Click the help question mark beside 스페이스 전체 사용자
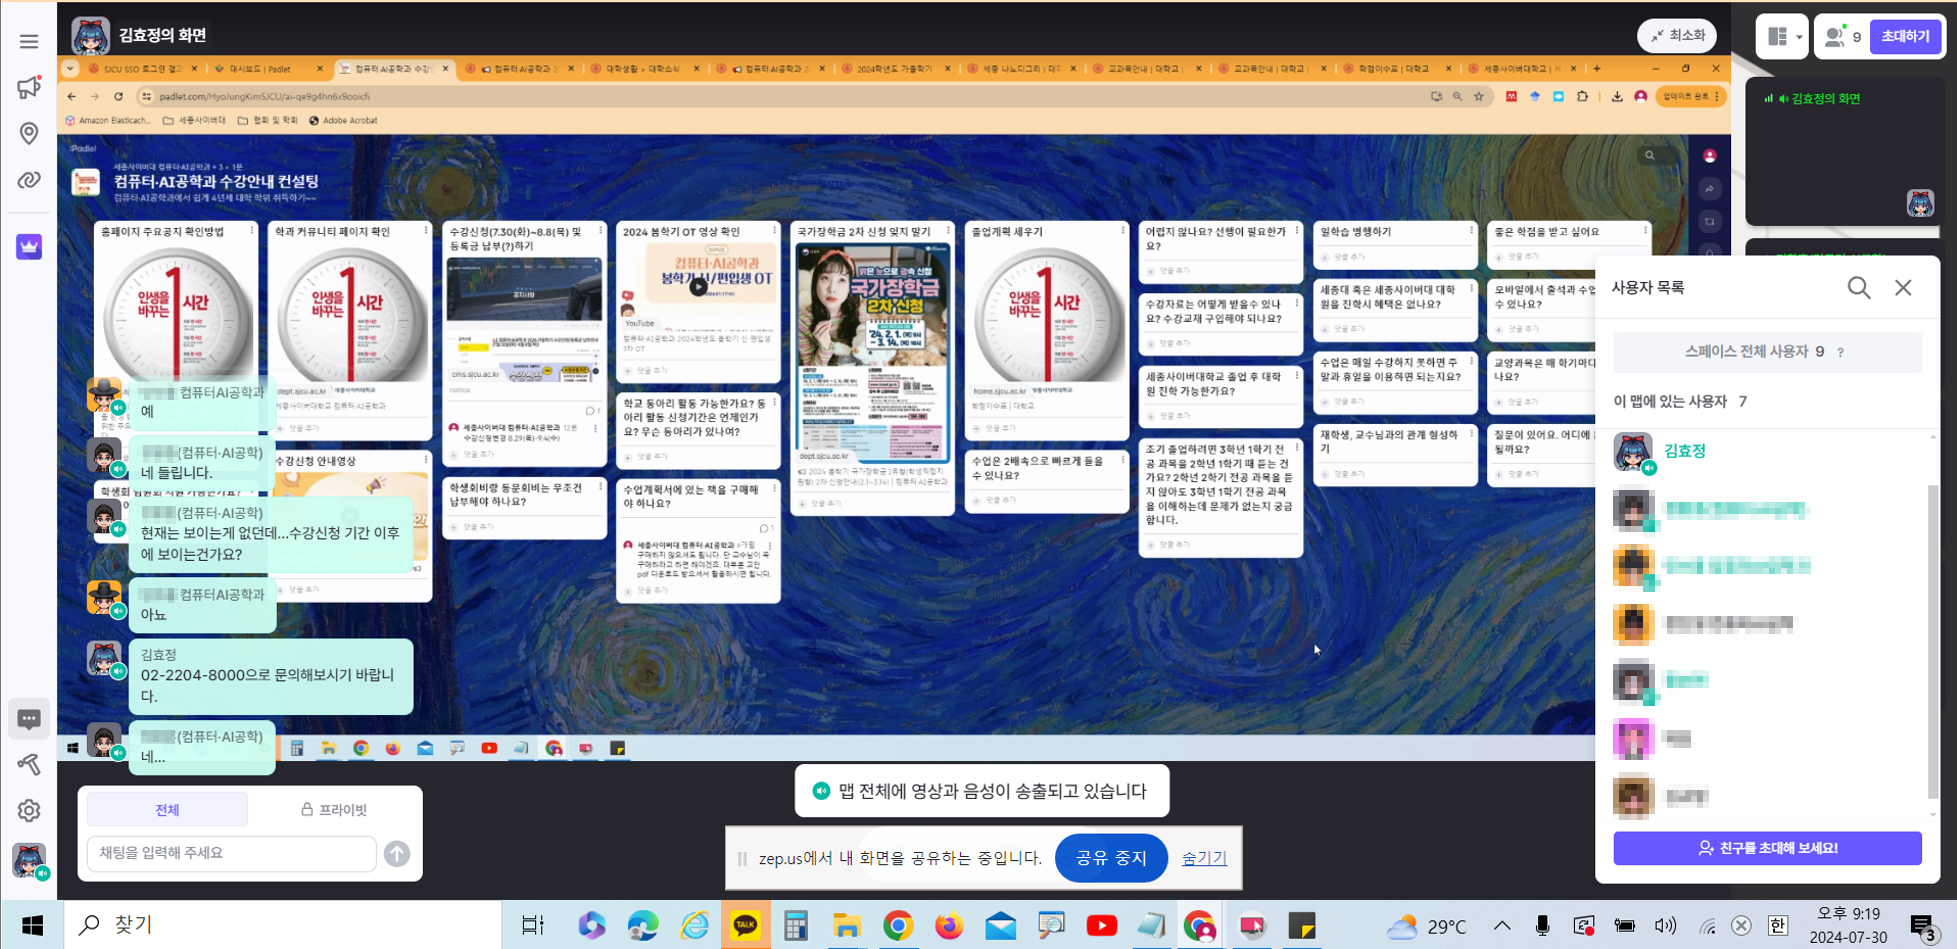The image size is (1957, 949). [1840, 353]
